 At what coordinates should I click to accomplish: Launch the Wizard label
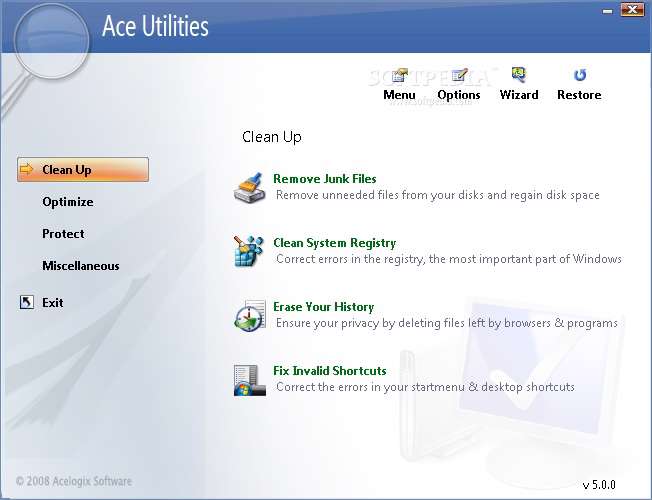pos(519,95)
